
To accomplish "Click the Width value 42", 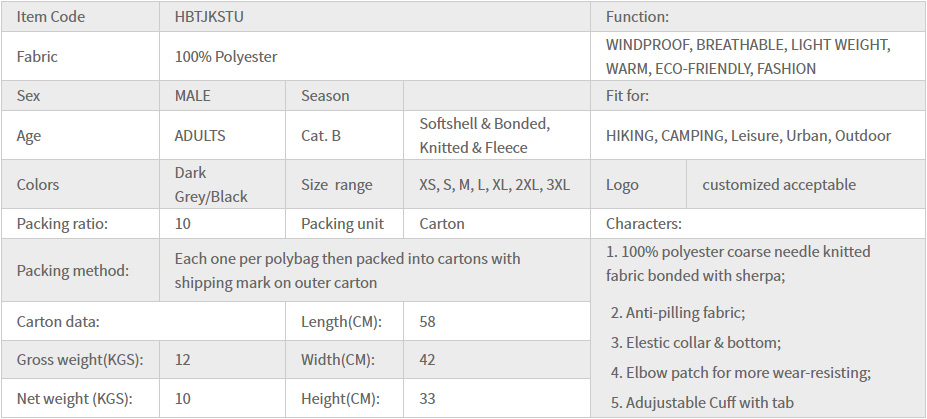I will click(428, 360).
